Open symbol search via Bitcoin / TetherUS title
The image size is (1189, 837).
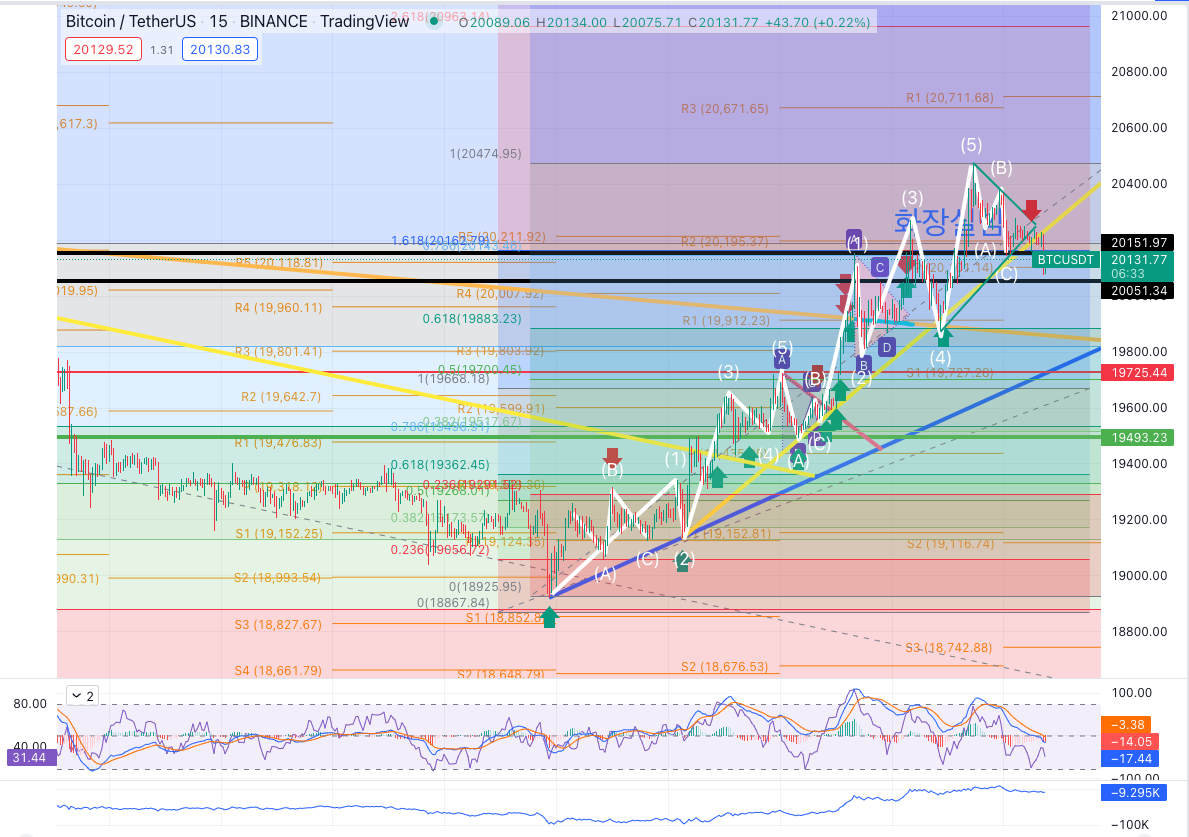click(x=131, y=21)
